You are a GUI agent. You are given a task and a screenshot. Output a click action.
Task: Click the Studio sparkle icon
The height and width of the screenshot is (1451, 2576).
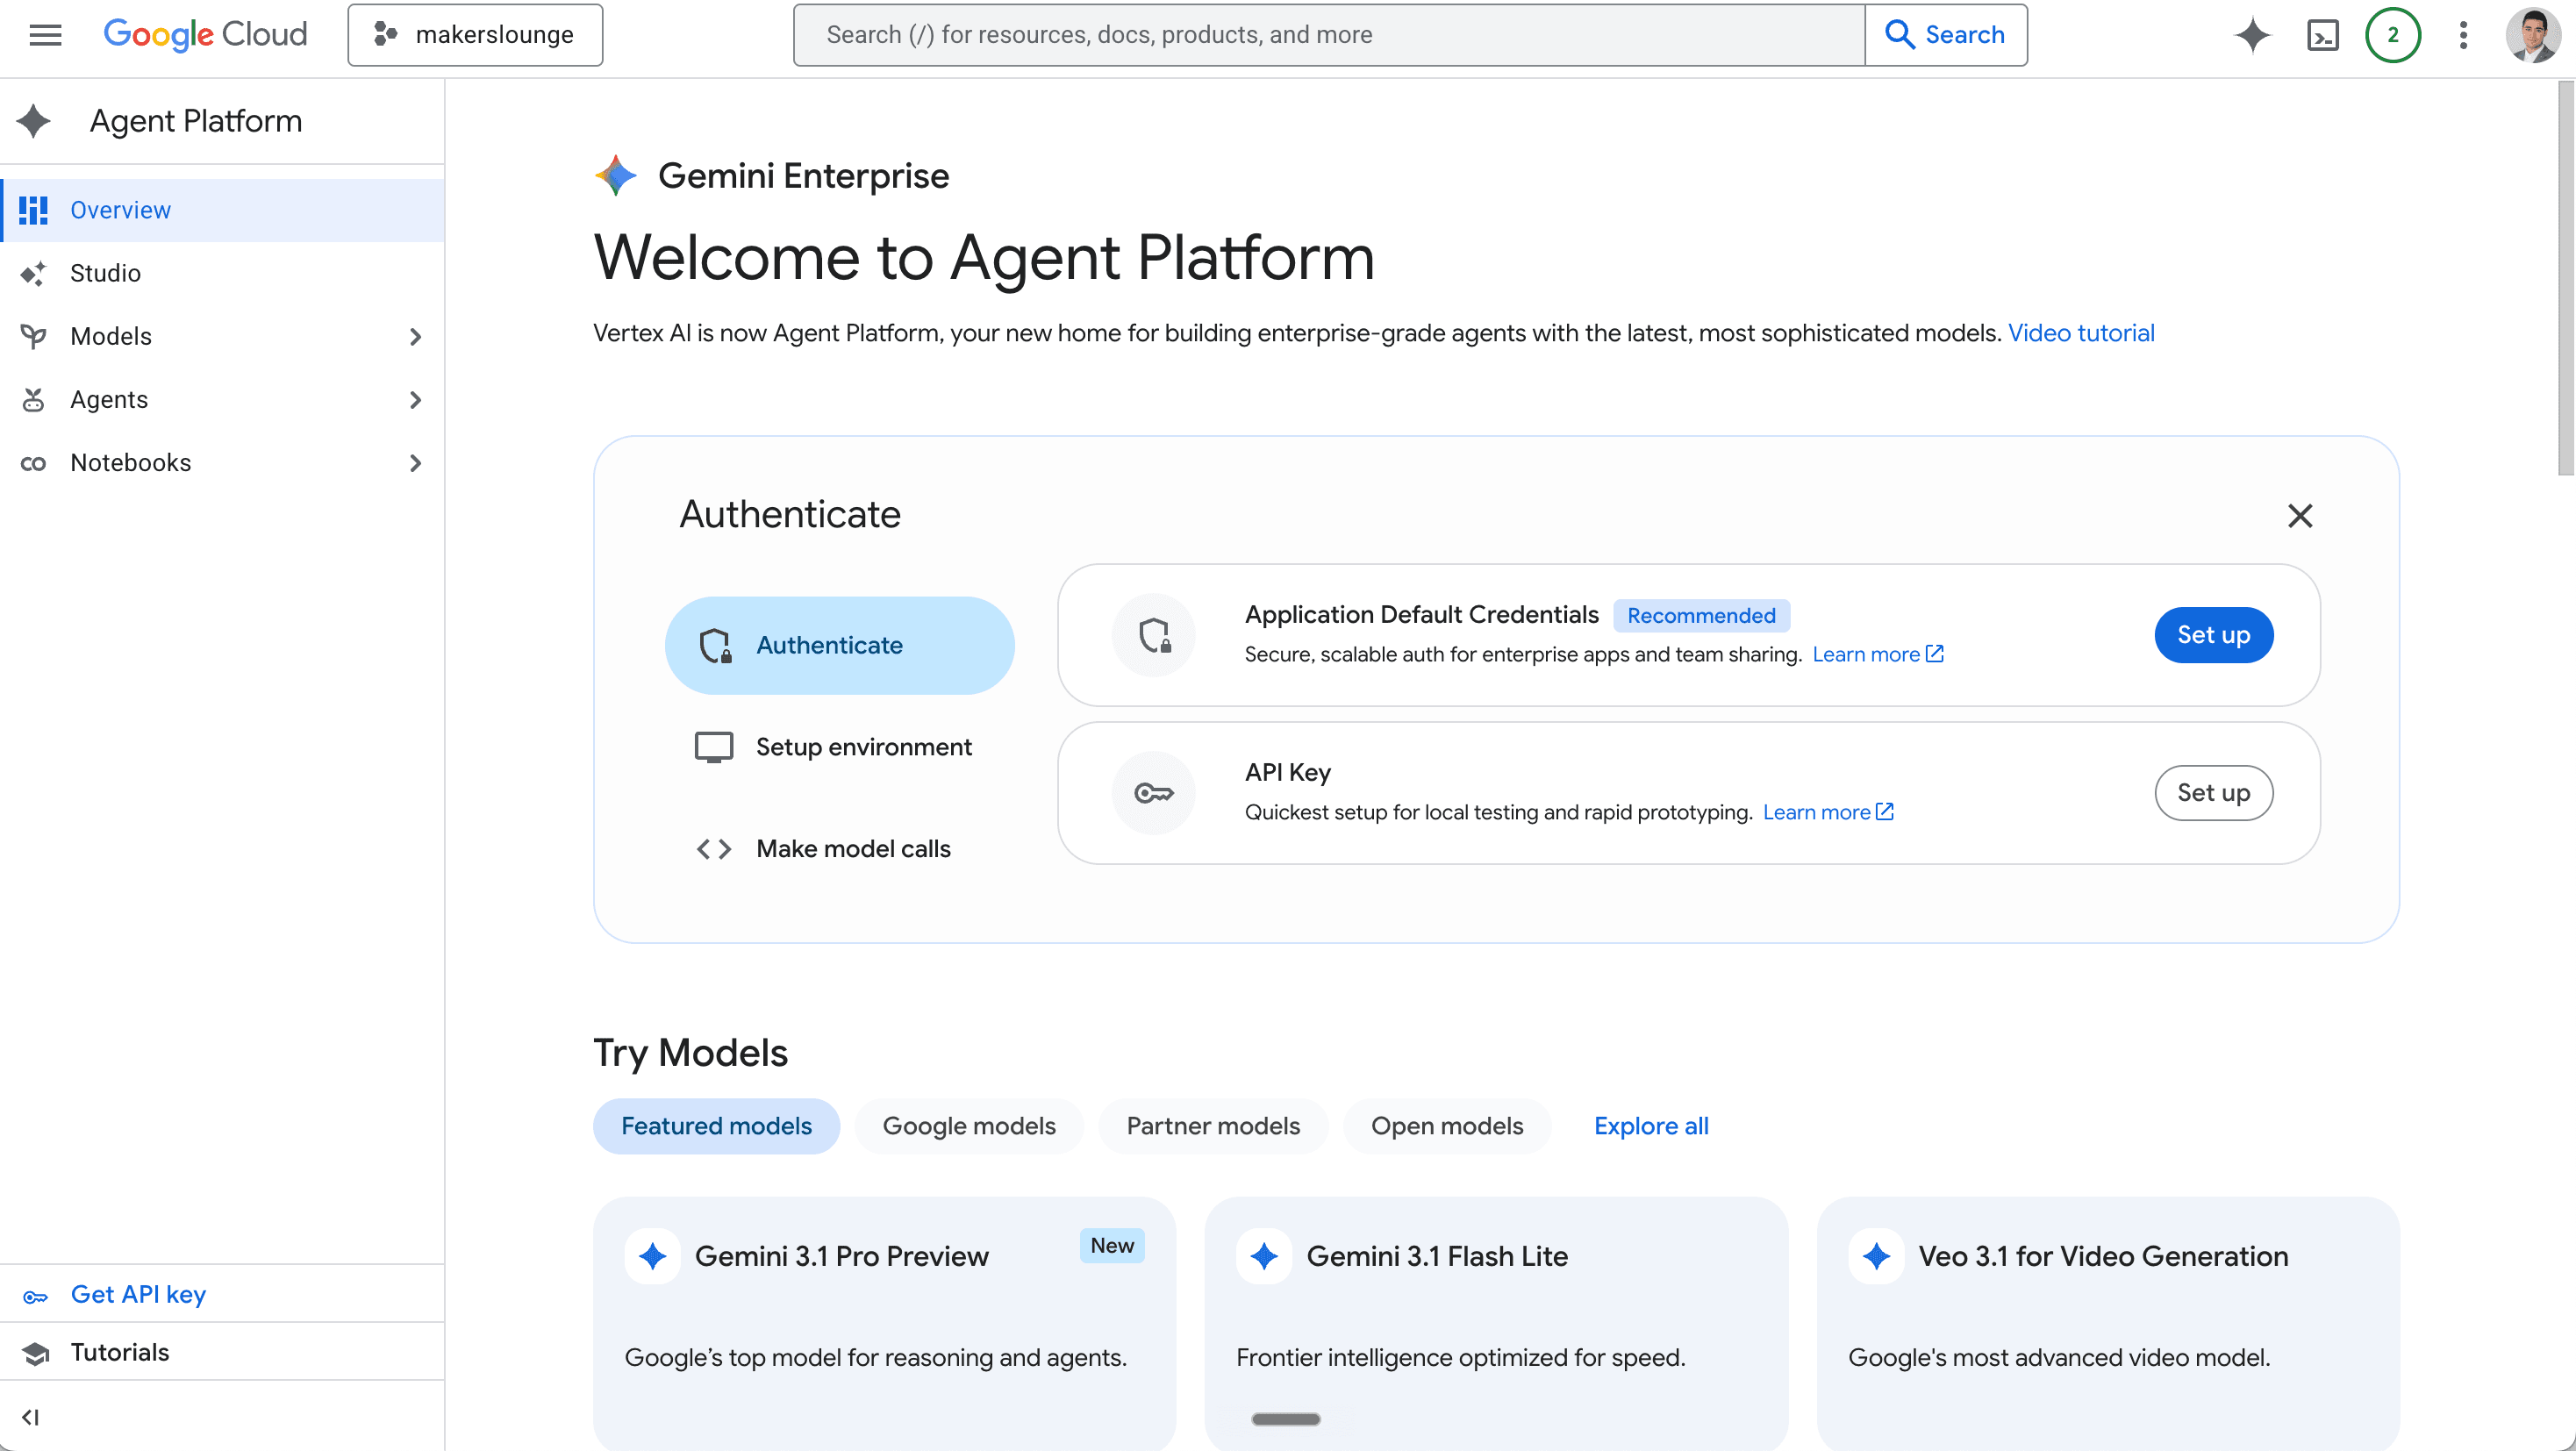(34, 273)
